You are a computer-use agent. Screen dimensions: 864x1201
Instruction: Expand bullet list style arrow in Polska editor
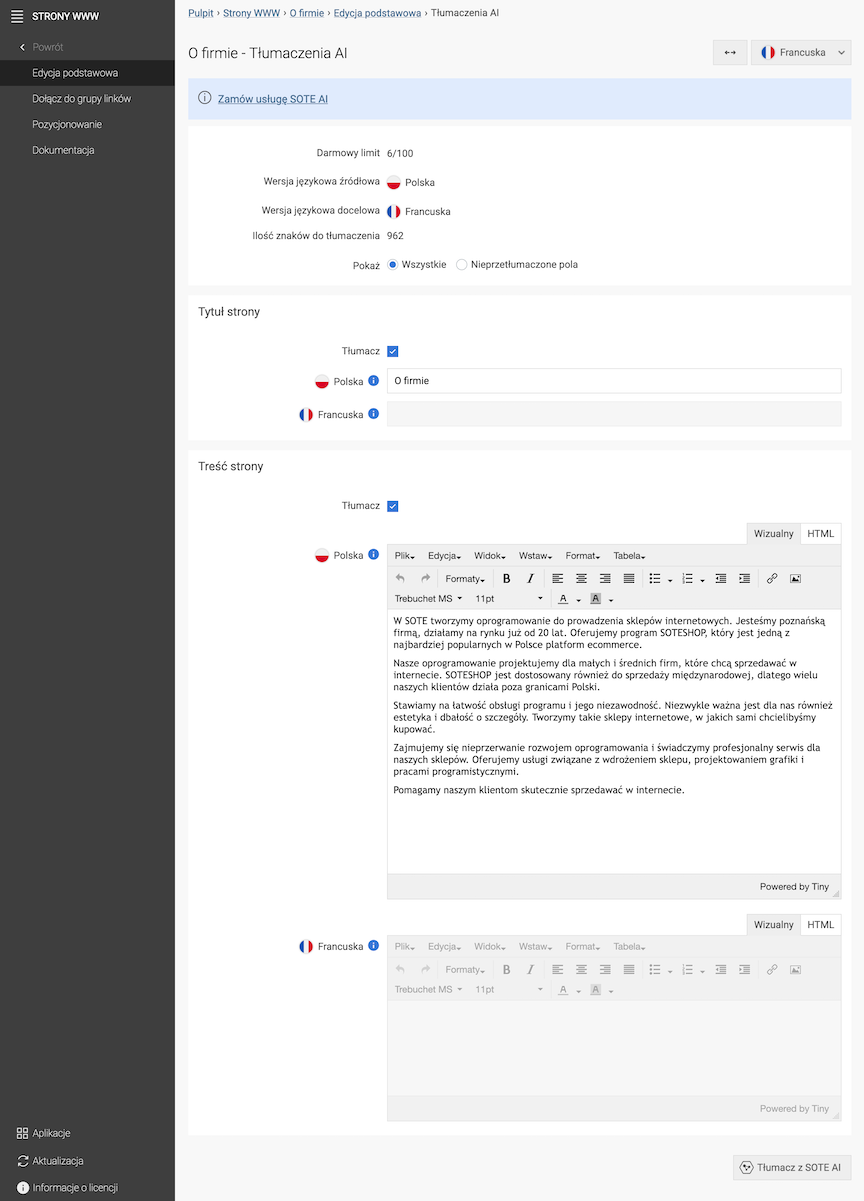tap(670, 579)
